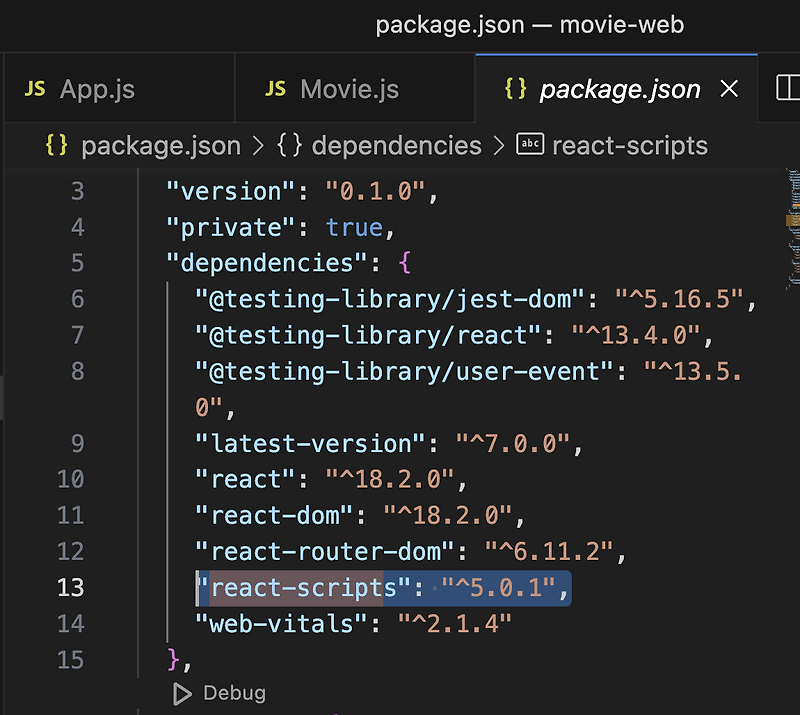Open the dependencies breadcrumb segment

point(396,146)
